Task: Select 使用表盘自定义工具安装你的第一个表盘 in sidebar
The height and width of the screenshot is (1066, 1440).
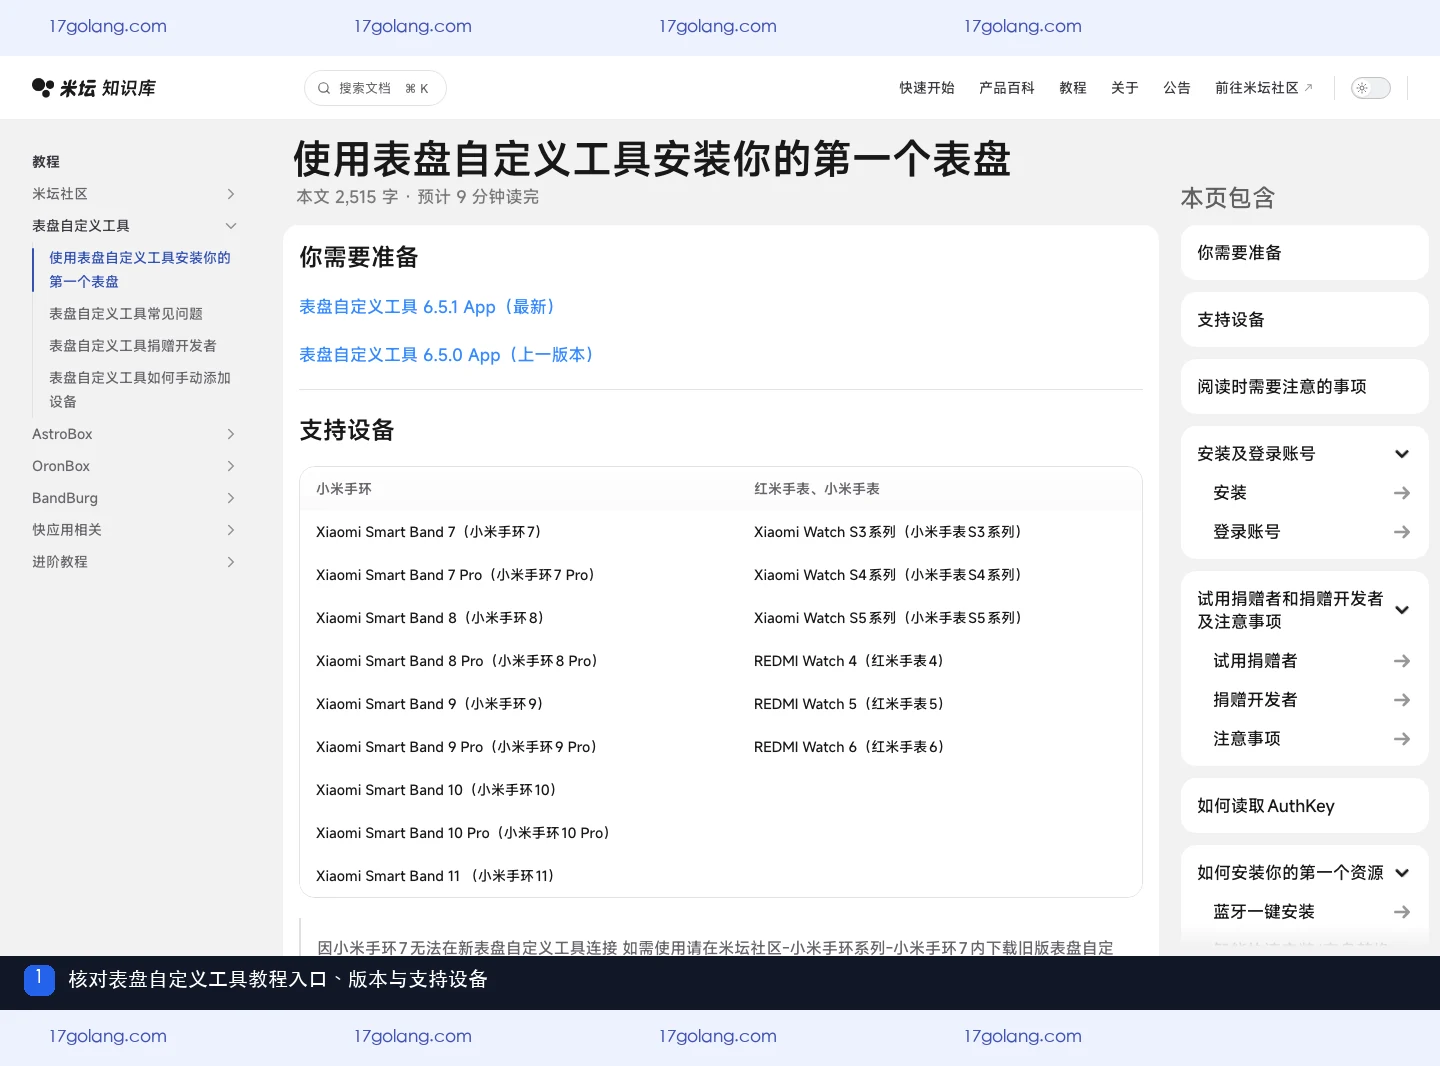Action: [x=140, y=270]
